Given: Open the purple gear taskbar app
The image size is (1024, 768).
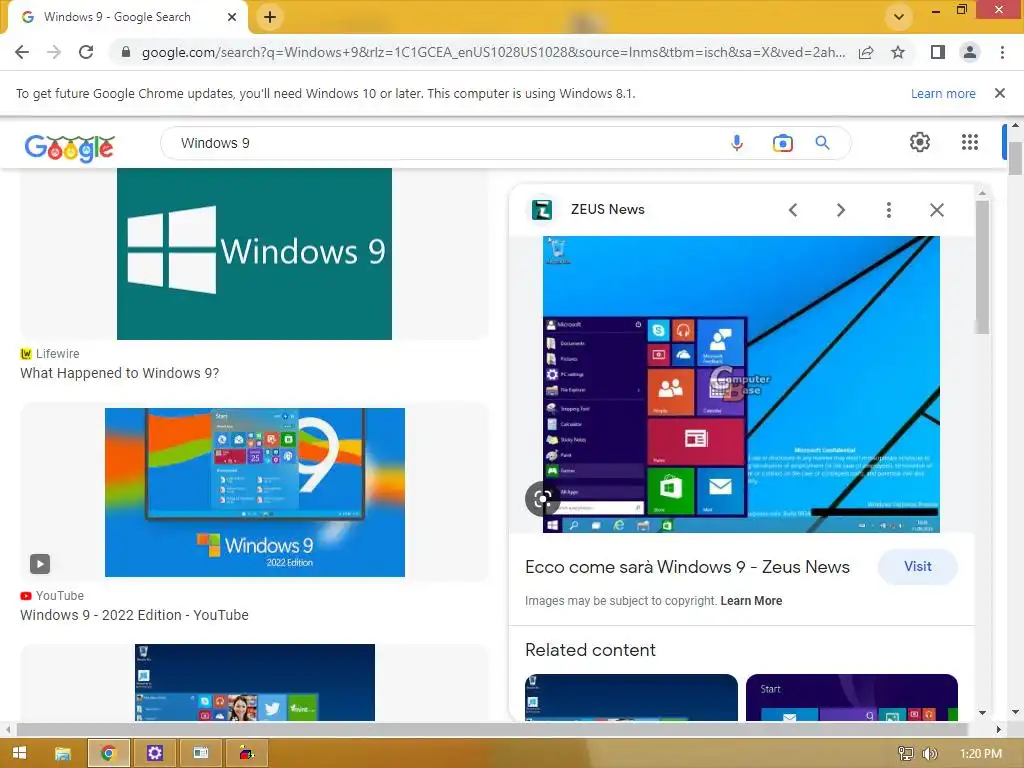Looking at the screenshot, I should click(x=154, y=753).
